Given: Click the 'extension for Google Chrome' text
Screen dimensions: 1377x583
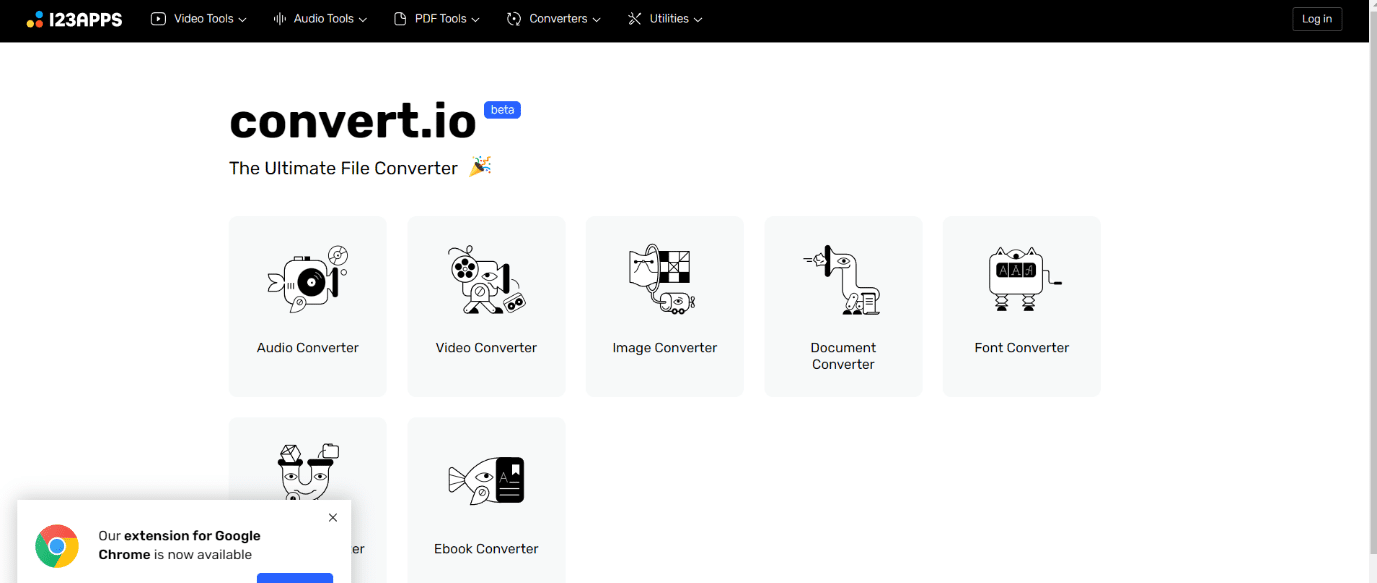Looking at the screenshot, I should point(179,545).
